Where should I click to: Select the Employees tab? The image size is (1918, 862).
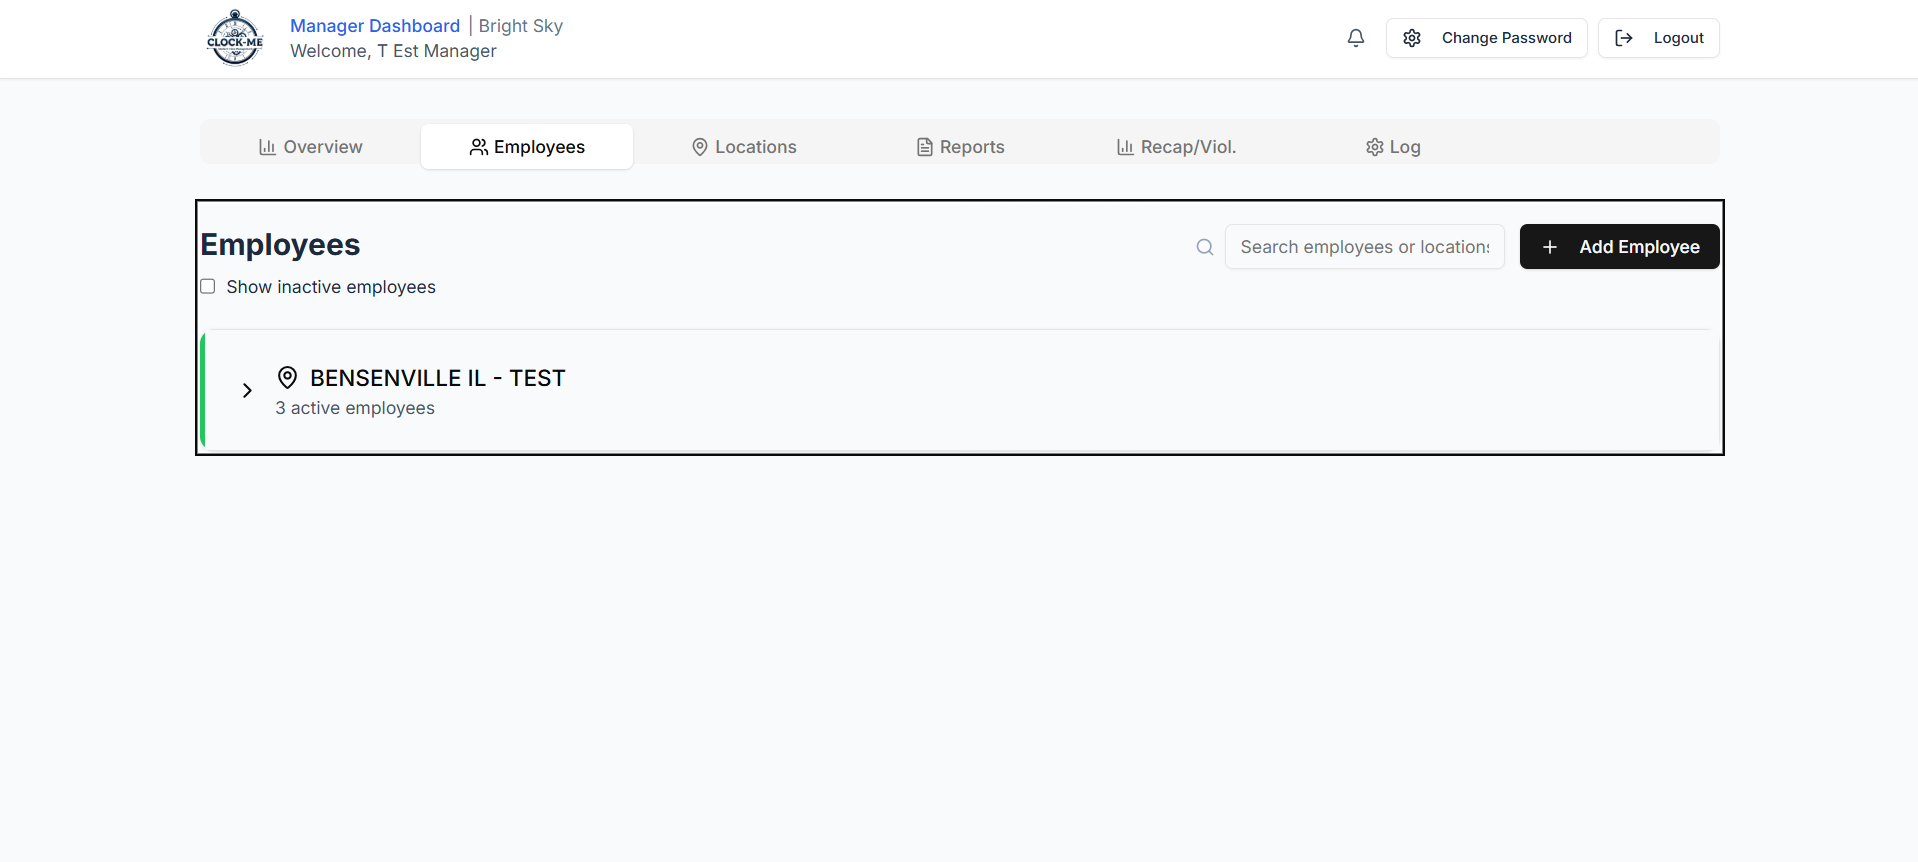527,147
